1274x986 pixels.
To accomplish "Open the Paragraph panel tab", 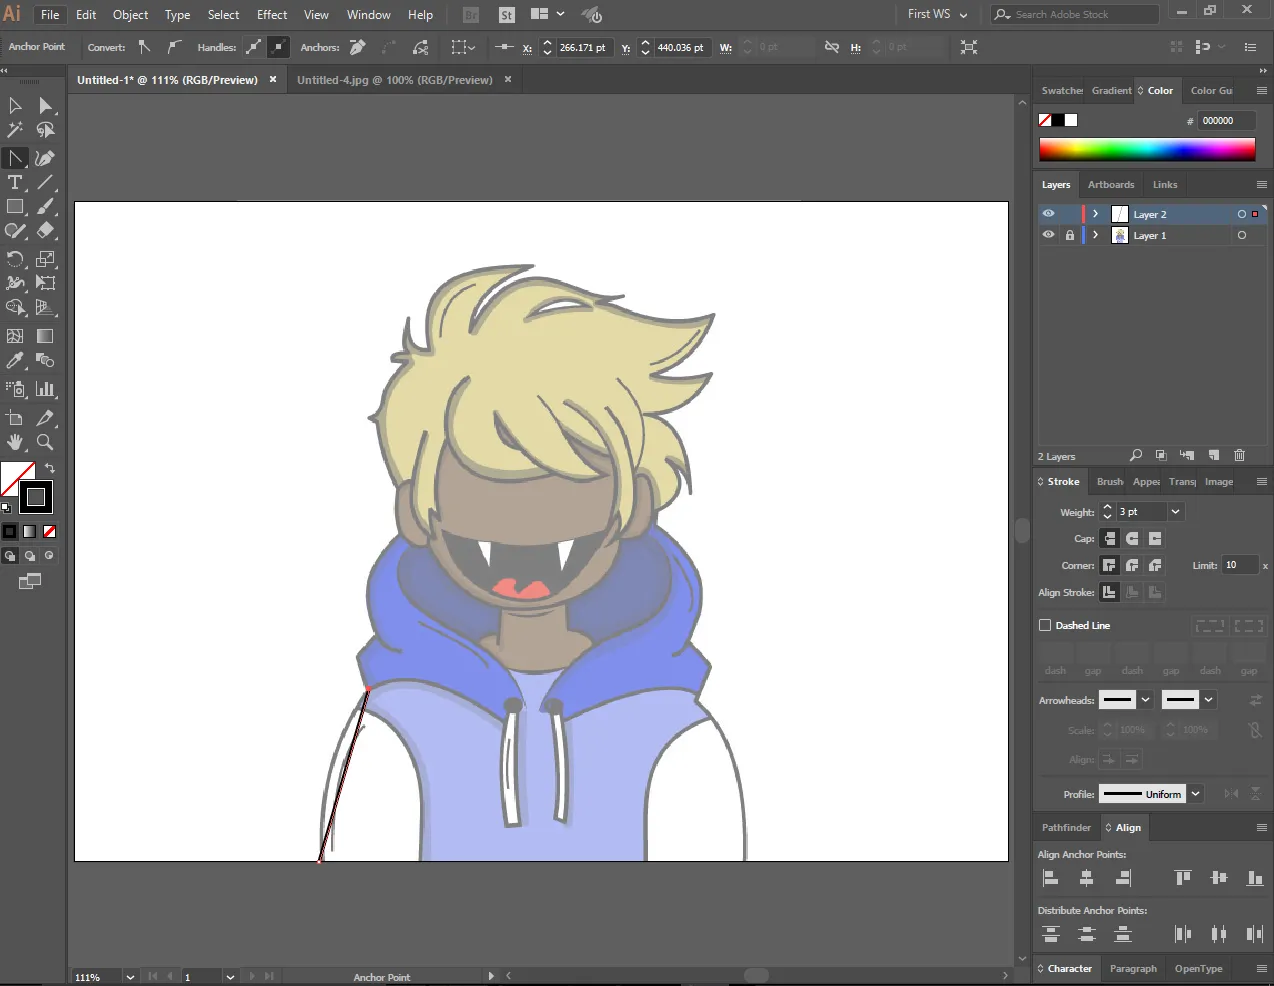I will pos(1133,968).
